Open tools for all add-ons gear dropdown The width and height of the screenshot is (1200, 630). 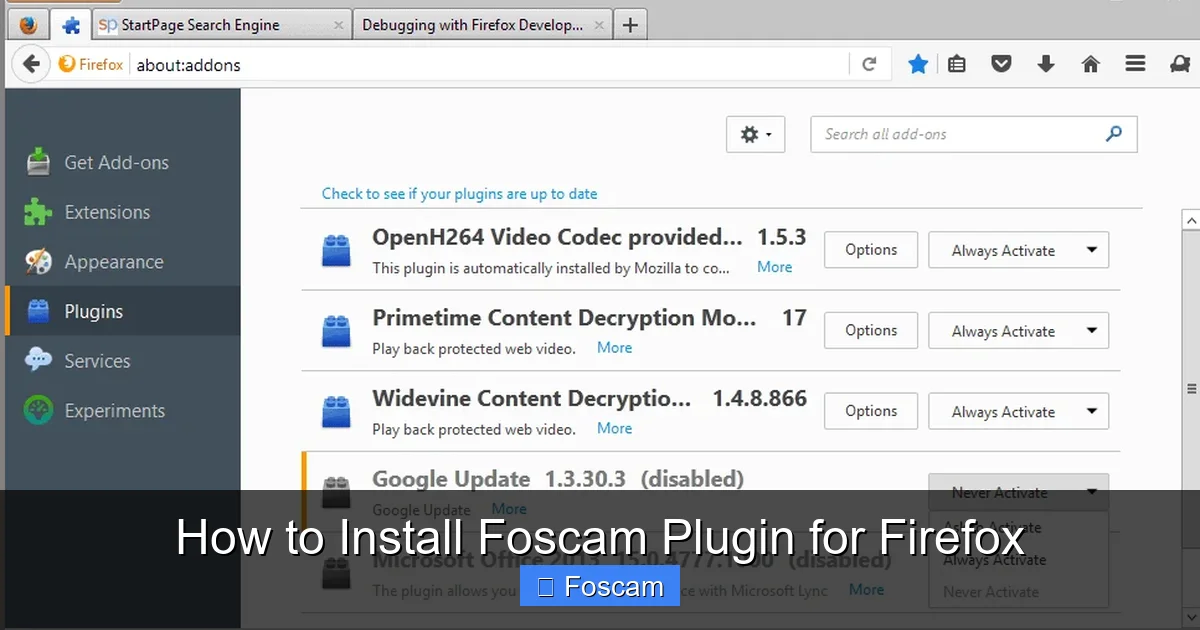click(x=755, y=134)
